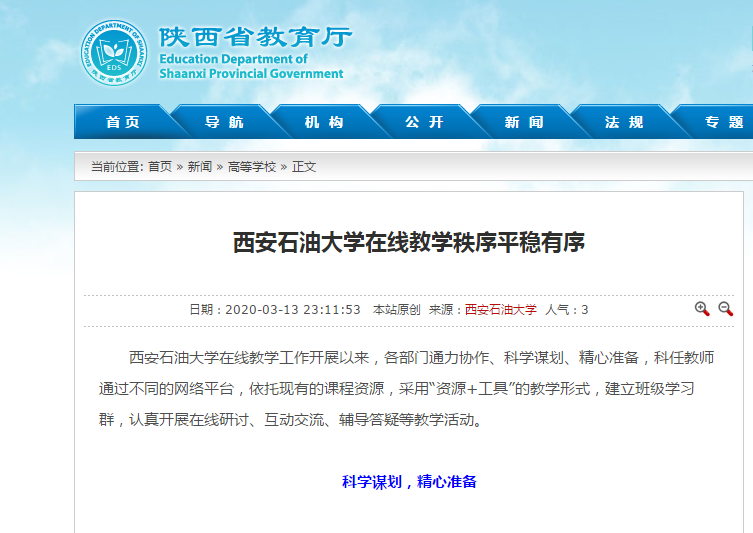Zoom out article text with minus magnifier
The height and width of the screenshot is (533, 753).
click(x=726, y=309)
